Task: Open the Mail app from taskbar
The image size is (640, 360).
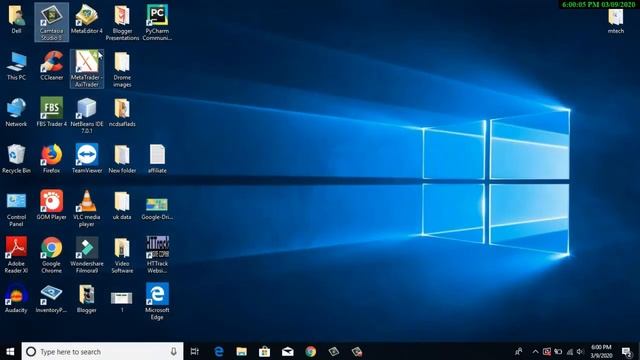Action: coord(288,351)
